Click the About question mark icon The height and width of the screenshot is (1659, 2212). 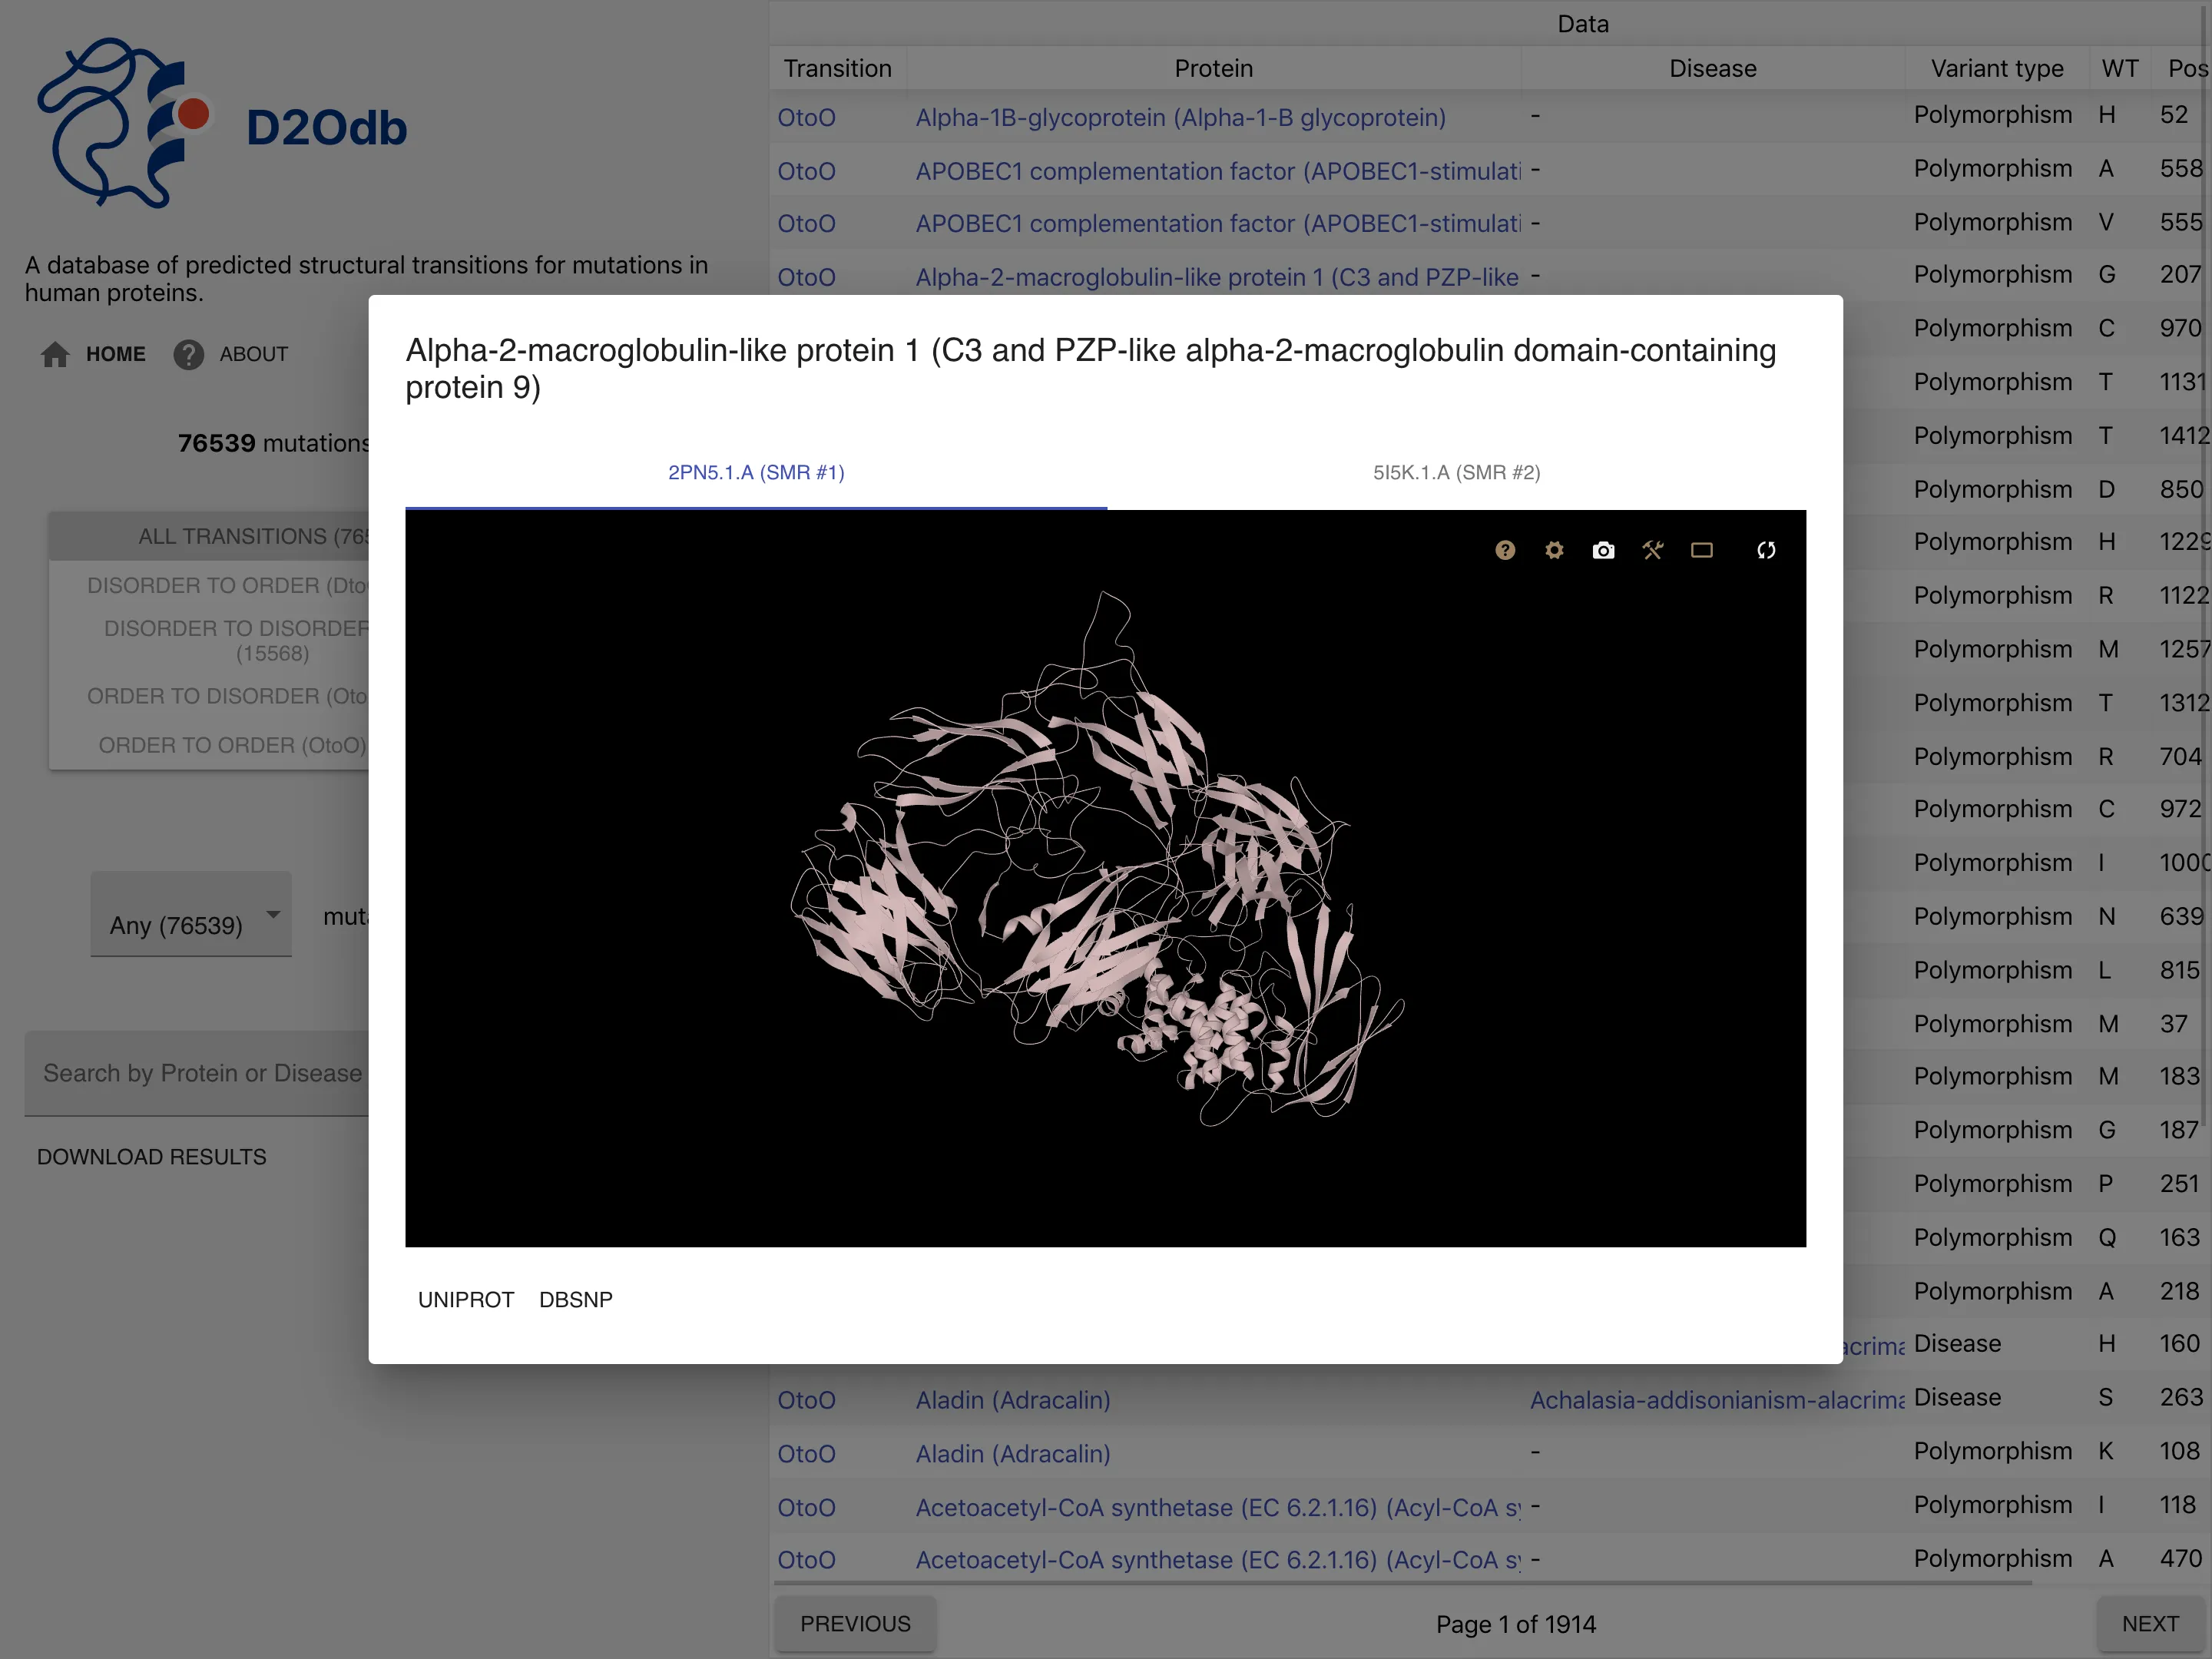tap(188, 354)
